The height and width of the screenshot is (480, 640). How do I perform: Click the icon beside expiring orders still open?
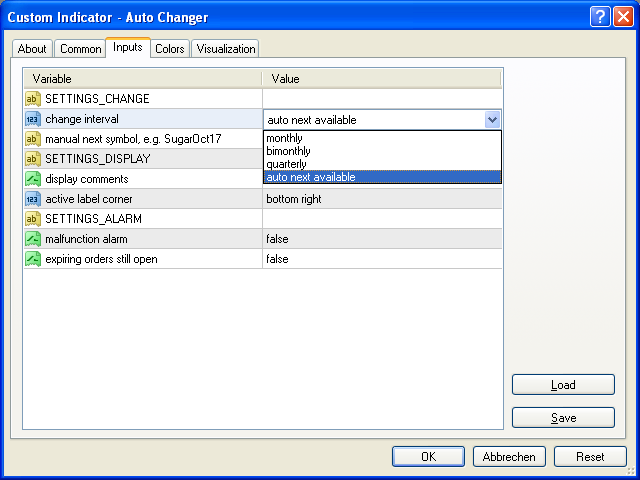tap(32, 259)
